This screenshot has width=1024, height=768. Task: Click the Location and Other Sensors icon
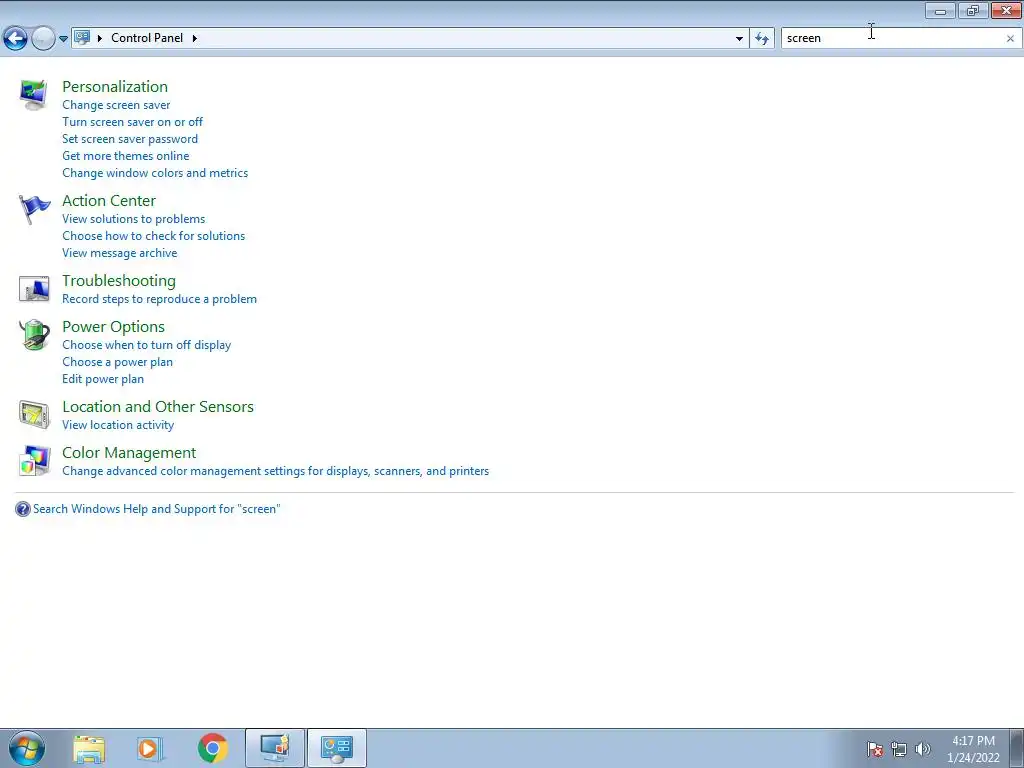tap(34, 415)
